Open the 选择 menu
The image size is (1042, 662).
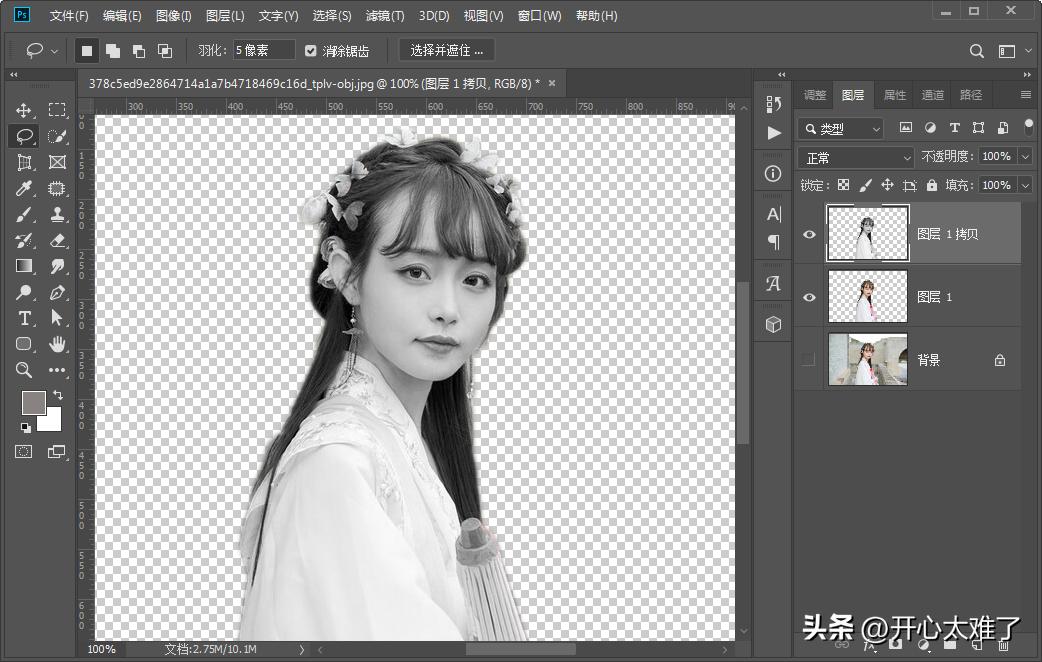tap(334, 15)
